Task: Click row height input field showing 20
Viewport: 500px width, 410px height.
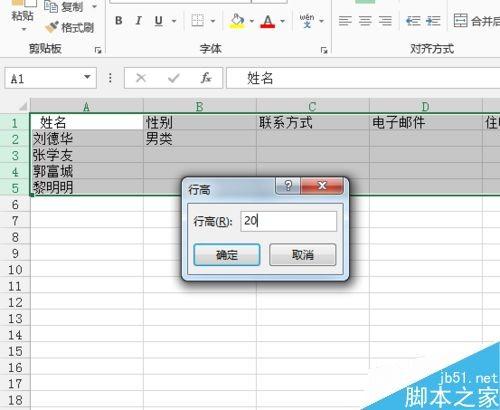Action: point(288,221)
